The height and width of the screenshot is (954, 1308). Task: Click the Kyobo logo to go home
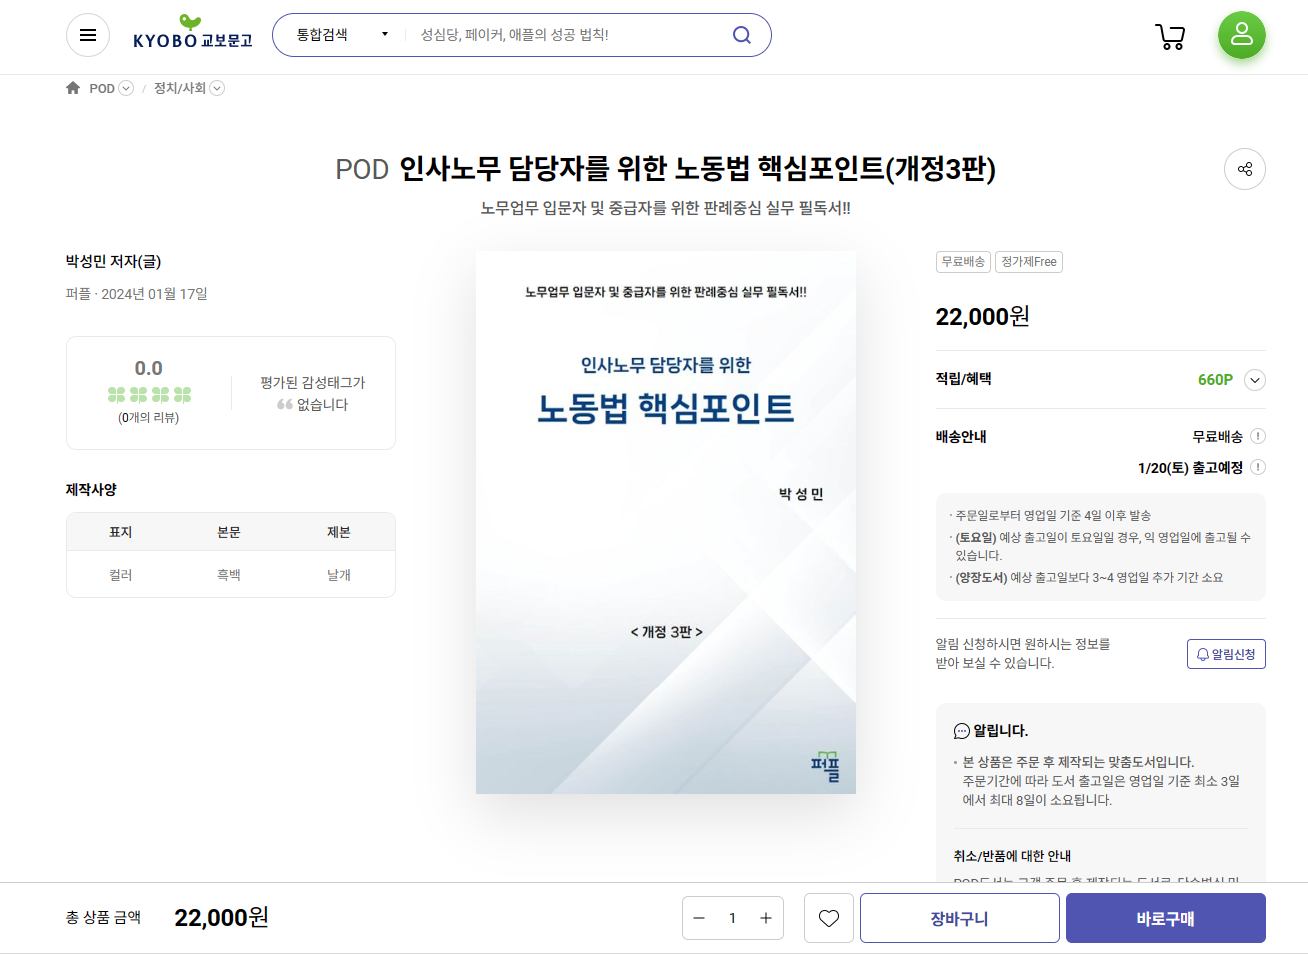point(192,34)
